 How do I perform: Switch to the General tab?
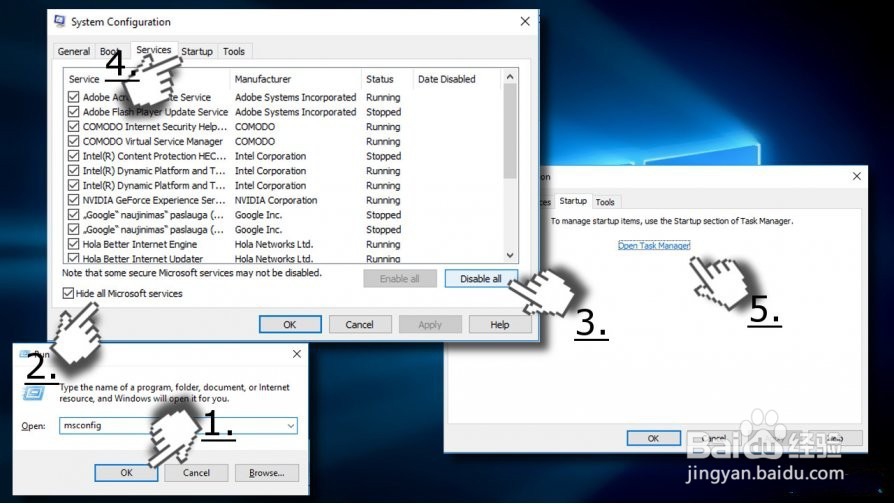coord(74,51)
